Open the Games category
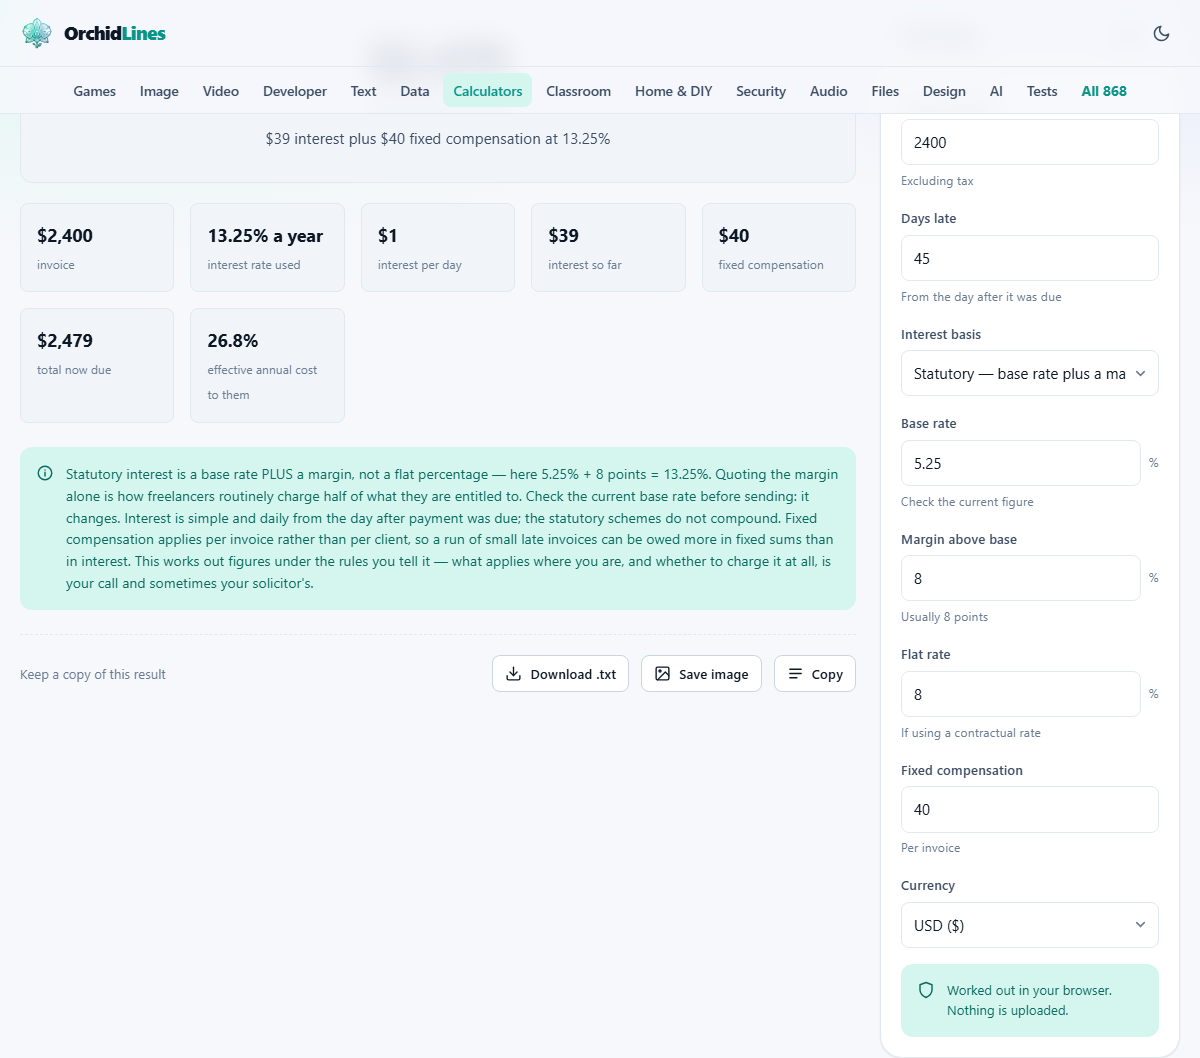Image resolution: width=1200 pixels, height=1058 pixels. coord(95,91)
